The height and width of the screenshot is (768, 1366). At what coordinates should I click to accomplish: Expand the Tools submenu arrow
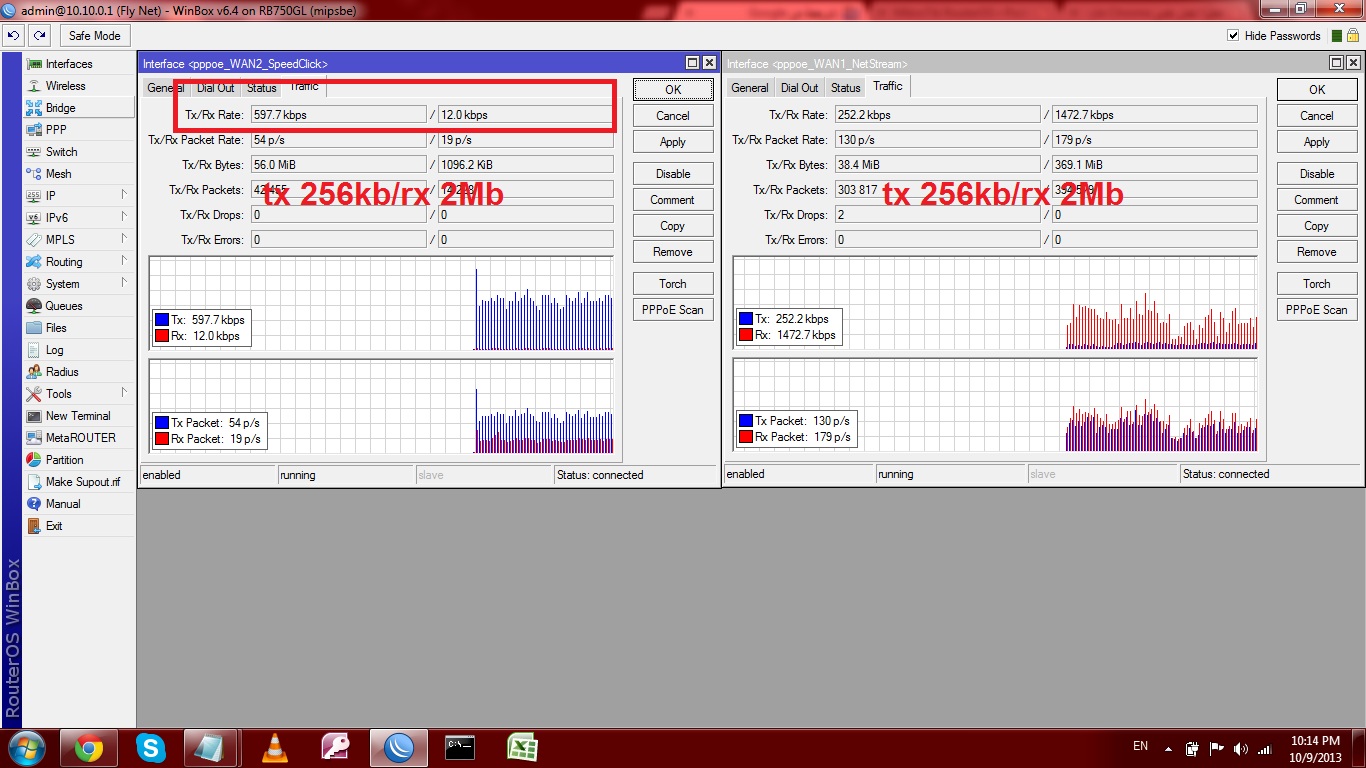click(x=124, y=393)
